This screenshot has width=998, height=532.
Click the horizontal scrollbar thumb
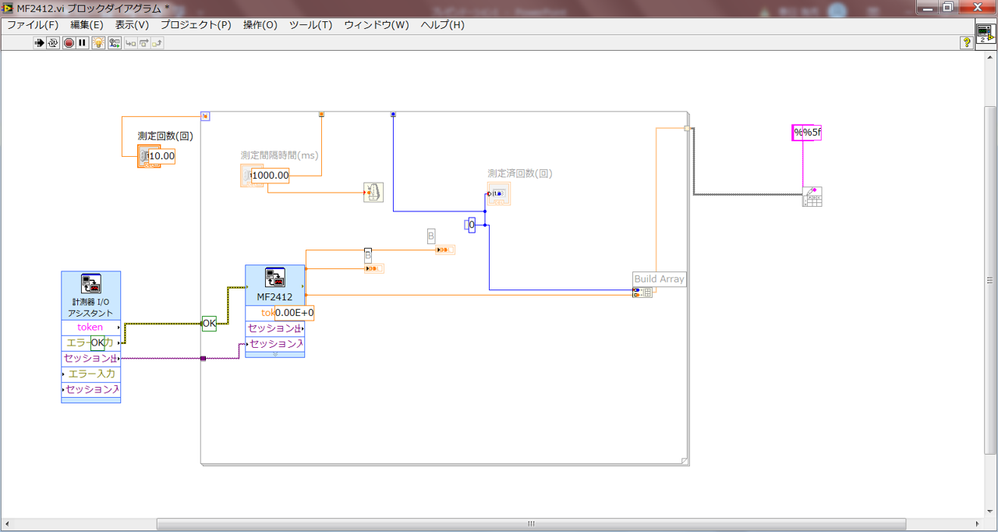(531, 524)
